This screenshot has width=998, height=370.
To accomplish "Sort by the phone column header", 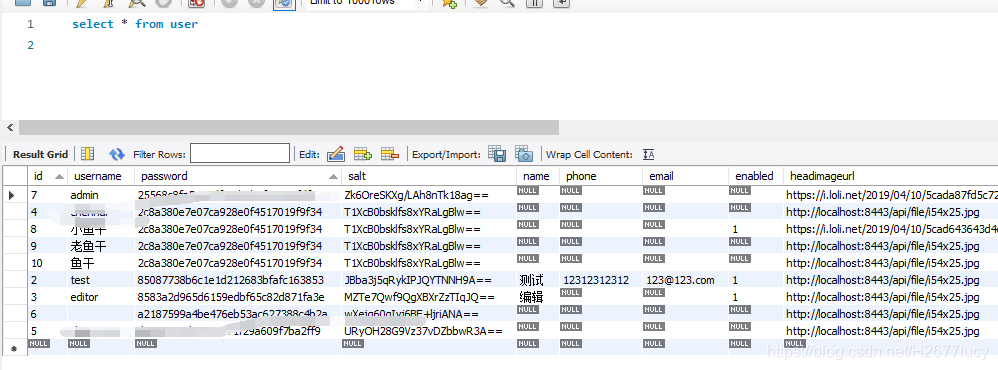I will pos(601,176).
